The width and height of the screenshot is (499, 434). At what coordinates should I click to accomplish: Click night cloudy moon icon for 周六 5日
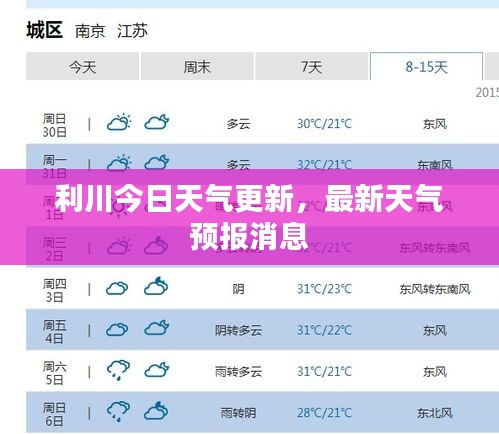[157, 370]
